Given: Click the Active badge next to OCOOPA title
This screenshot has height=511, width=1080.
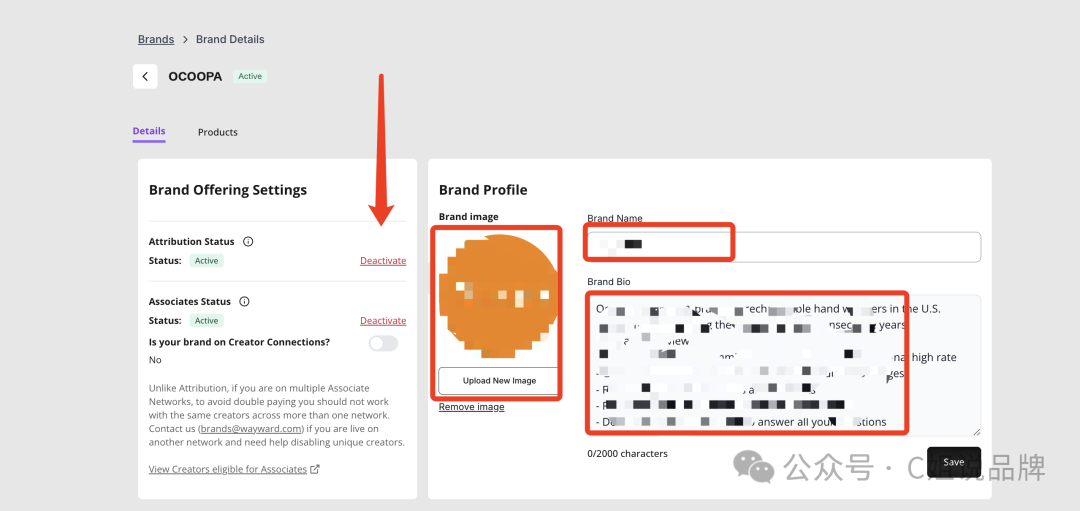Looking at the screenshot, I should point(250,76).
